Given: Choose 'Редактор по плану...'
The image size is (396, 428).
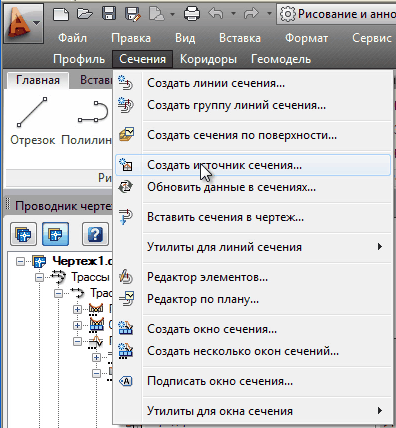Looking at the screenshot, I should click(x=253, y=299).
